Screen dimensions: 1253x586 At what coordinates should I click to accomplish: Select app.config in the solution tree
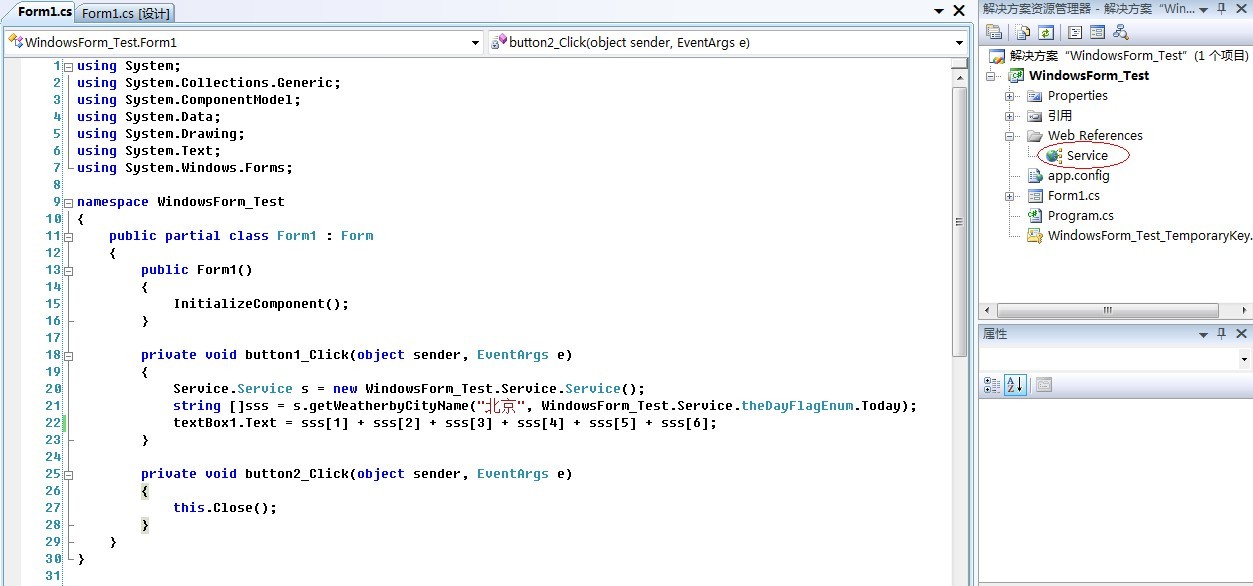point(1078,176)
